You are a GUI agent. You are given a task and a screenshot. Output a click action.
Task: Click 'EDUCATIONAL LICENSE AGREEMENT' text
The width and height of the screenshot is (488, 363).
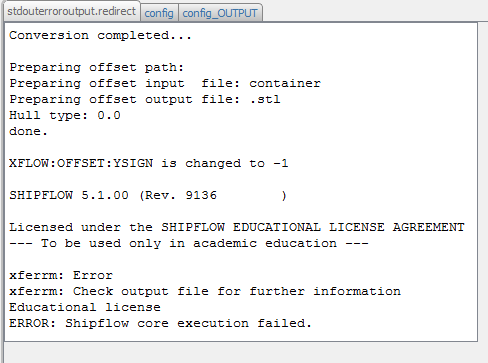click(349, 227)
